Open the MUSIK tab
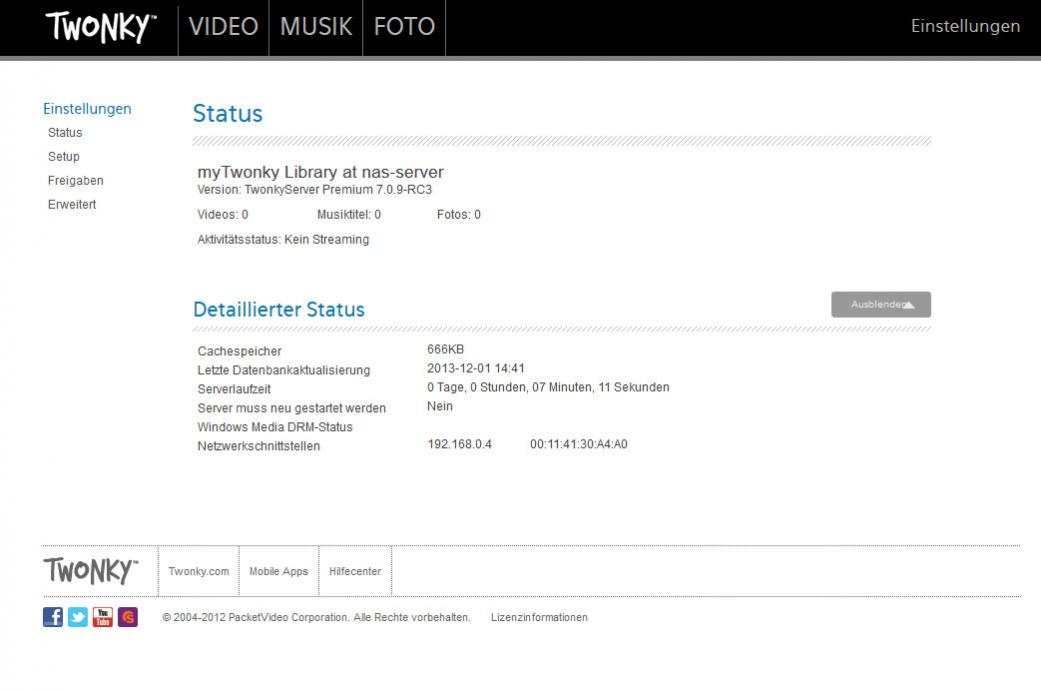Image resolution: width=1041 pixels, height=690 pixels. pyautogui.click(x=316, y=27)
